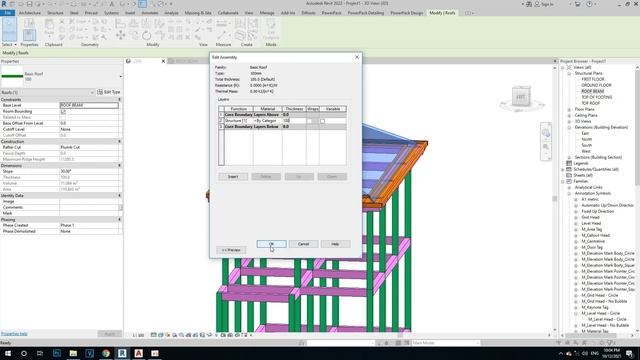Click the navigation bar zoom wheel icon
Viewport: 640px width, 360px height.
coord(546,133)
